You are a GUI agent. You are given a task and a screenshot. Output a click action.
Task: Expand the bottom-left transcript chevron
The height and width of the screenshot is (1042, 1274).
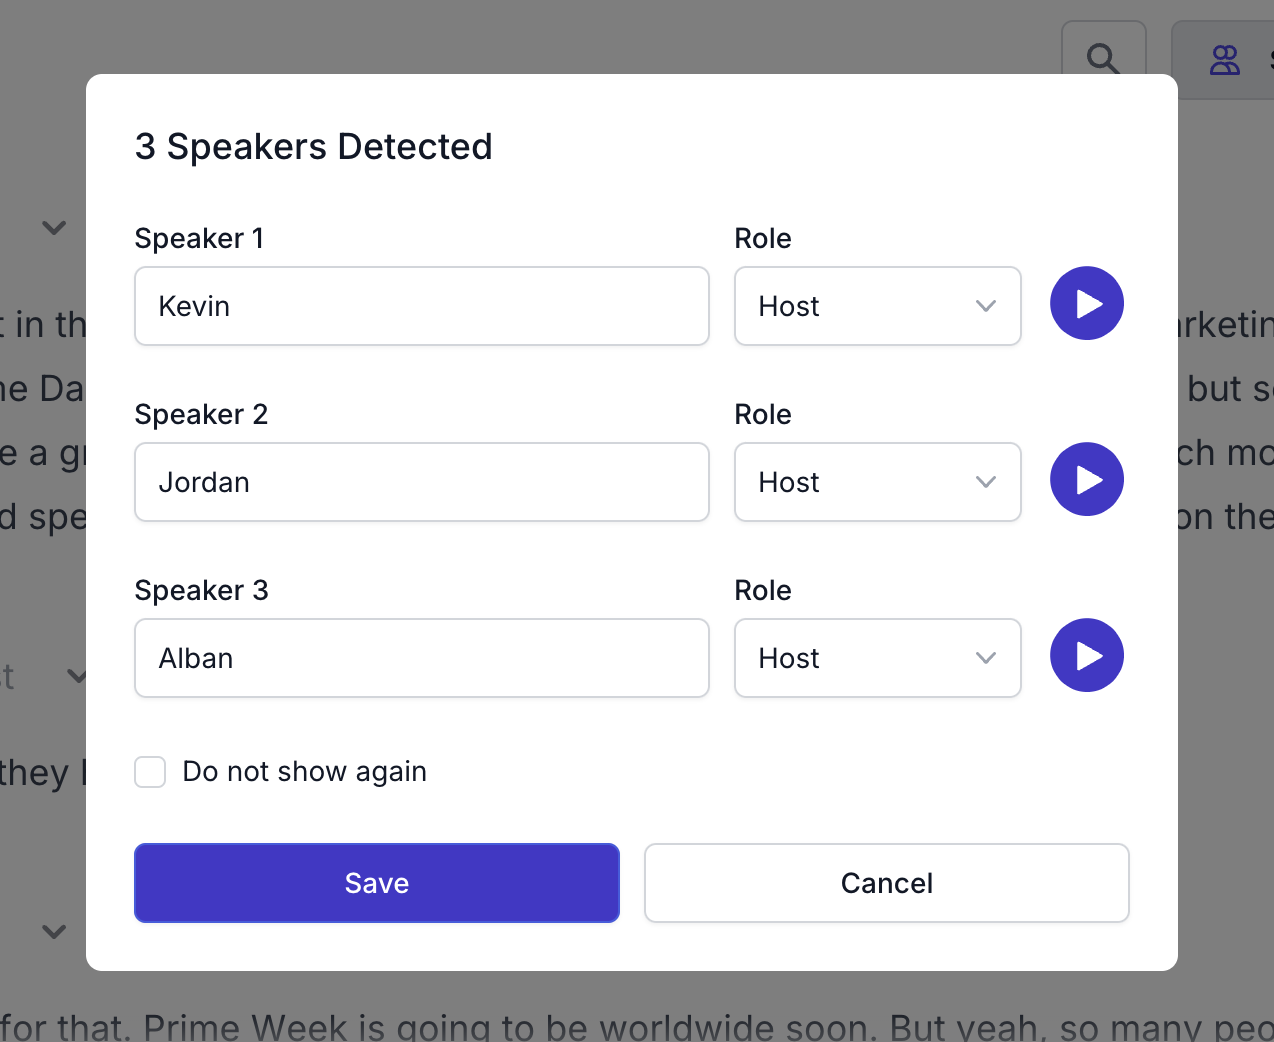54,932
